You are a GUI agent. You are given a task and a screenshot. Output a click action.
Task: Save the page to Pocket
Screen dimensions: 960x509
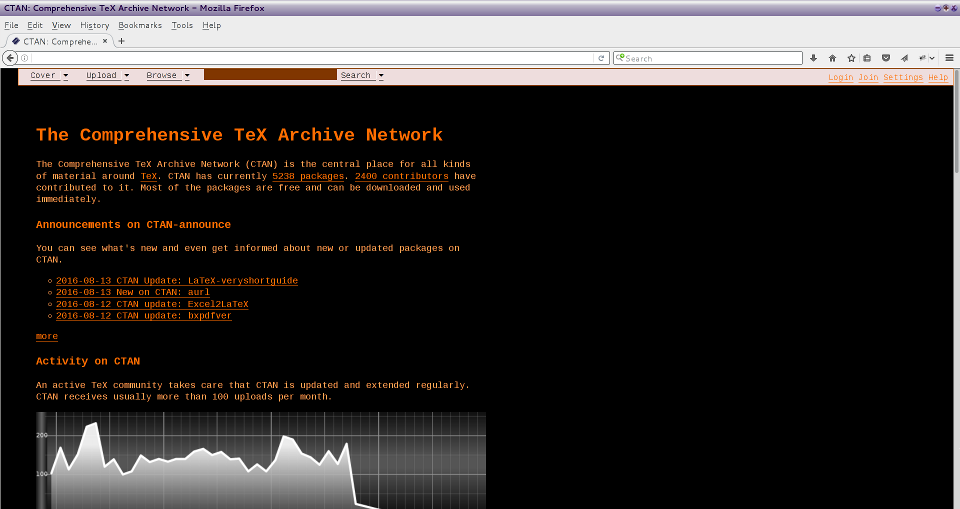point(885,58)
